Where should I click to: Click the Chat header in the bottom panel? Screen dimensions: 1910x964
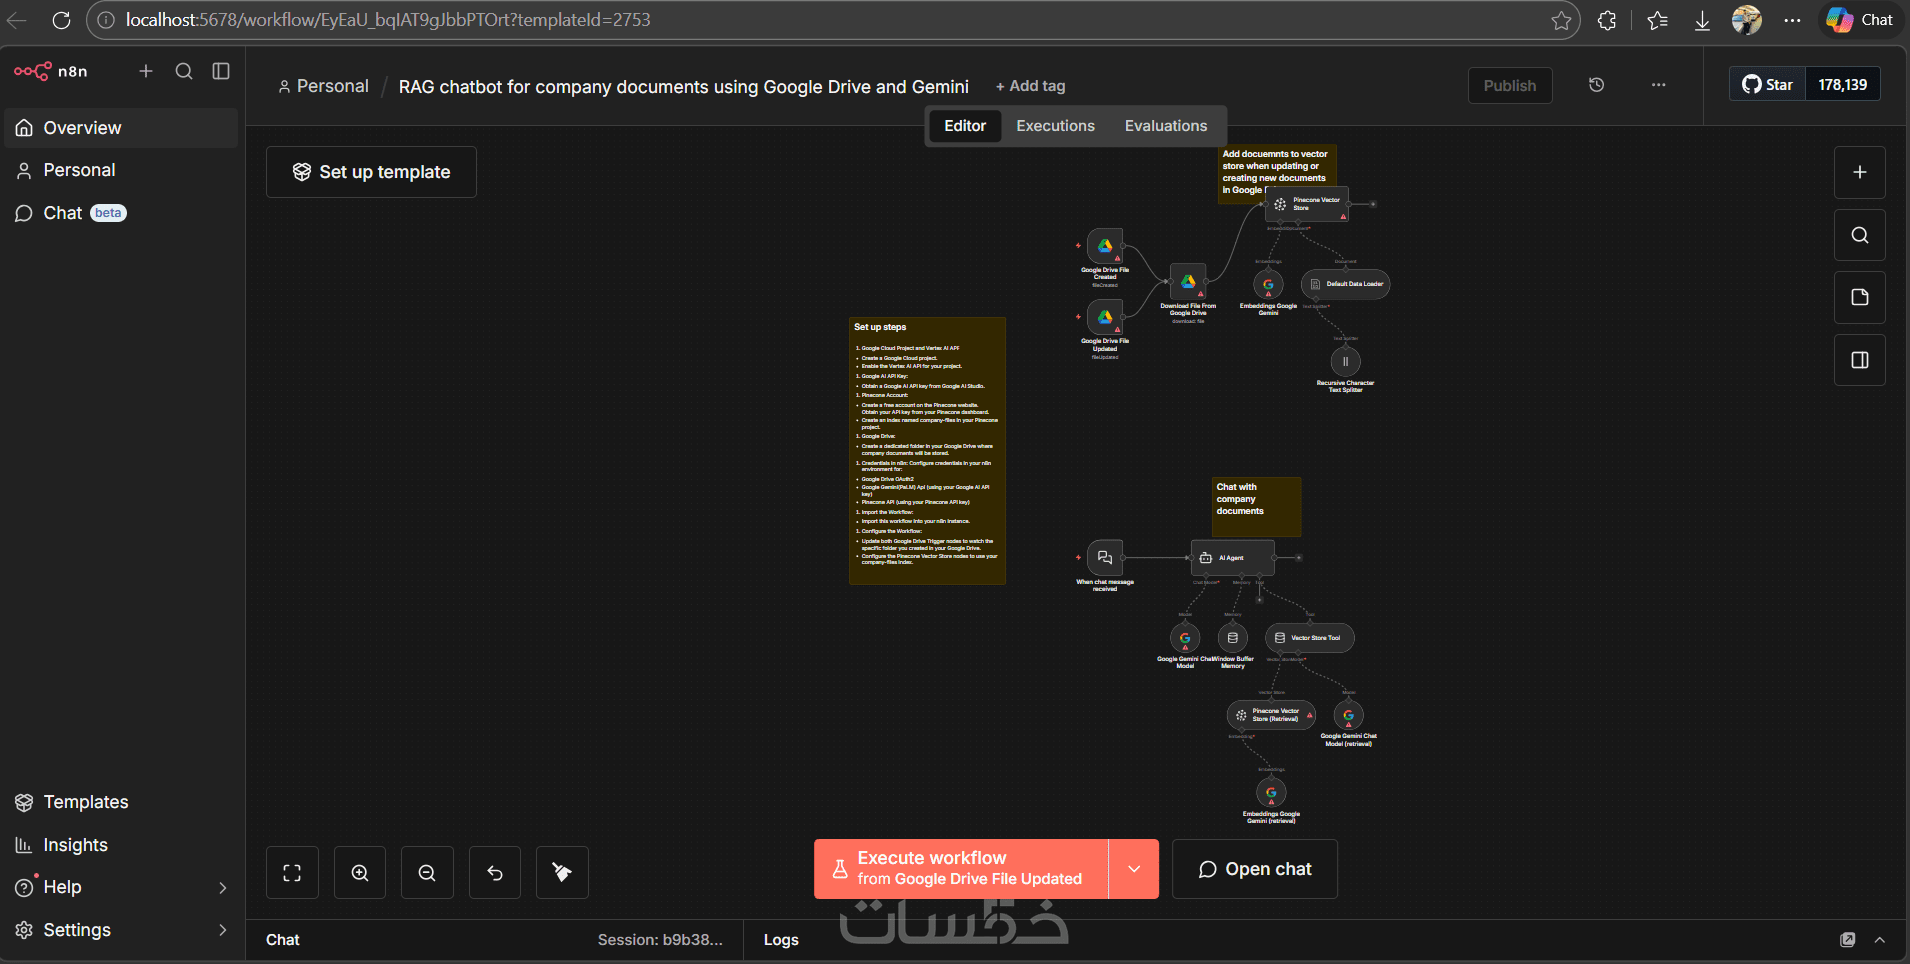283,940
